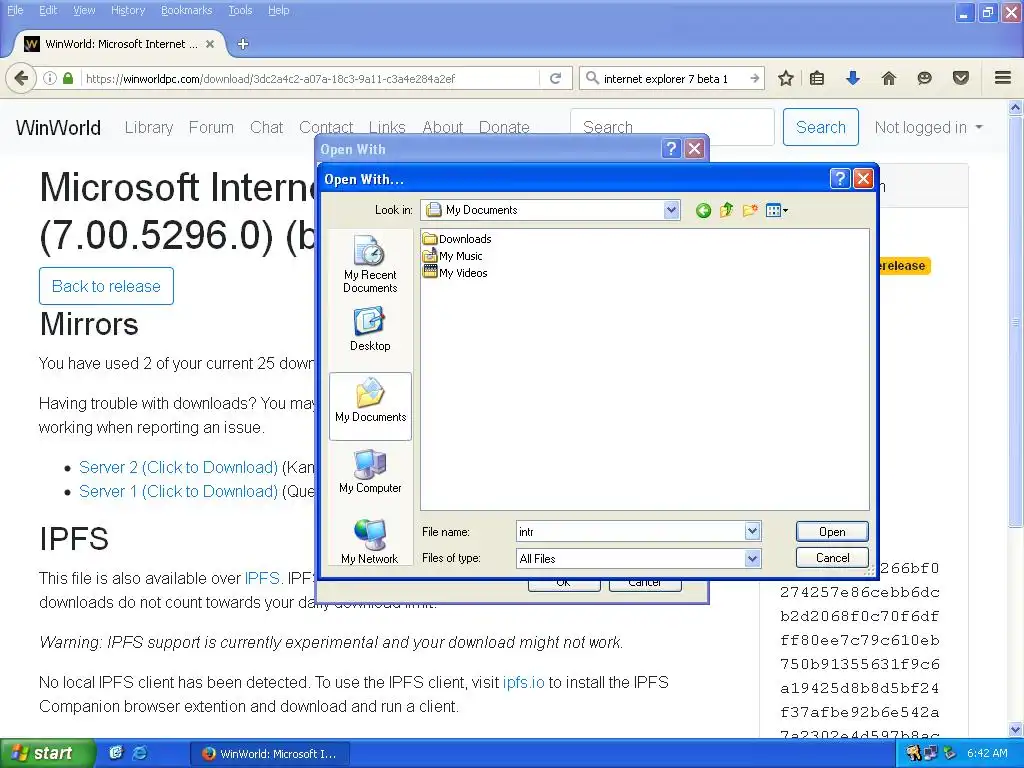Click Firefox back navigation arrow
The width and height of the screenshot is (1024, 768).
coord(21,78)
